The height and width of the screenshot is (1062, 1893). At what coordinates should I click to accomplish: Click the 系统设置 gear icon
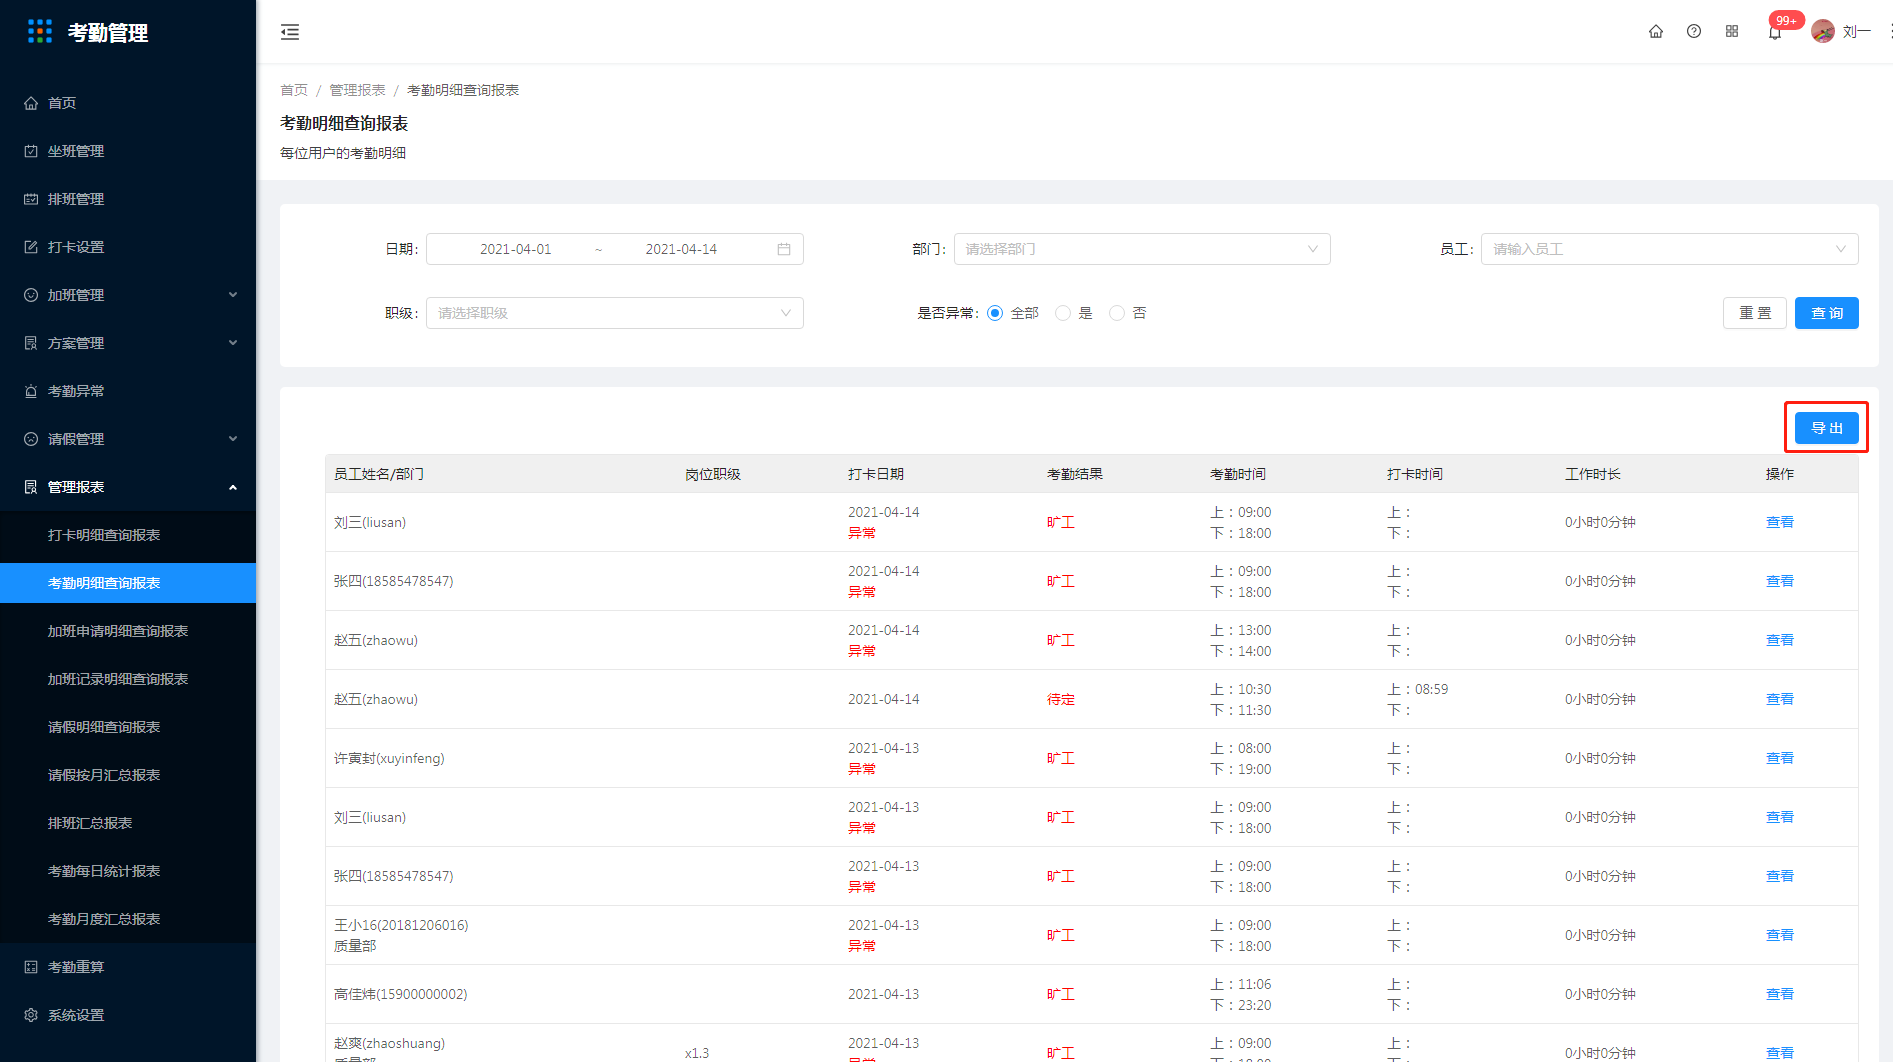click(31, 1015)
